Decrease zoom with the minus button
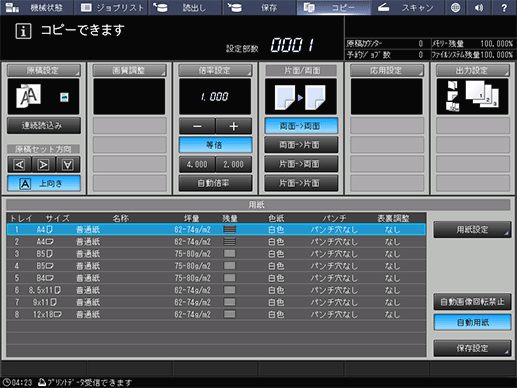517x388 pixels. 197,126
